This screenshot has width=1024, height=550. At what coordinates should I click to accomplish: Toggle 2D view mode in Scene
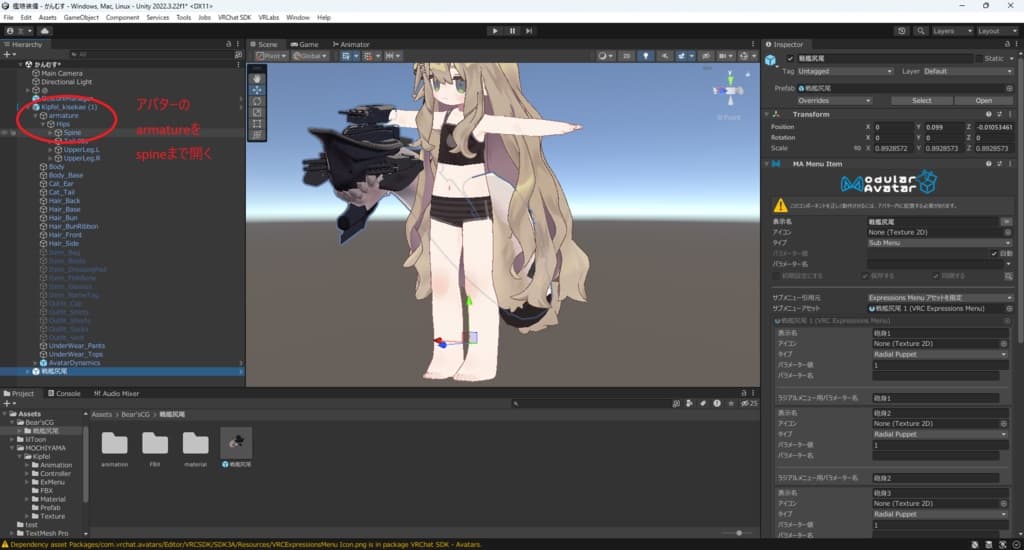click(x=627, y=56)
